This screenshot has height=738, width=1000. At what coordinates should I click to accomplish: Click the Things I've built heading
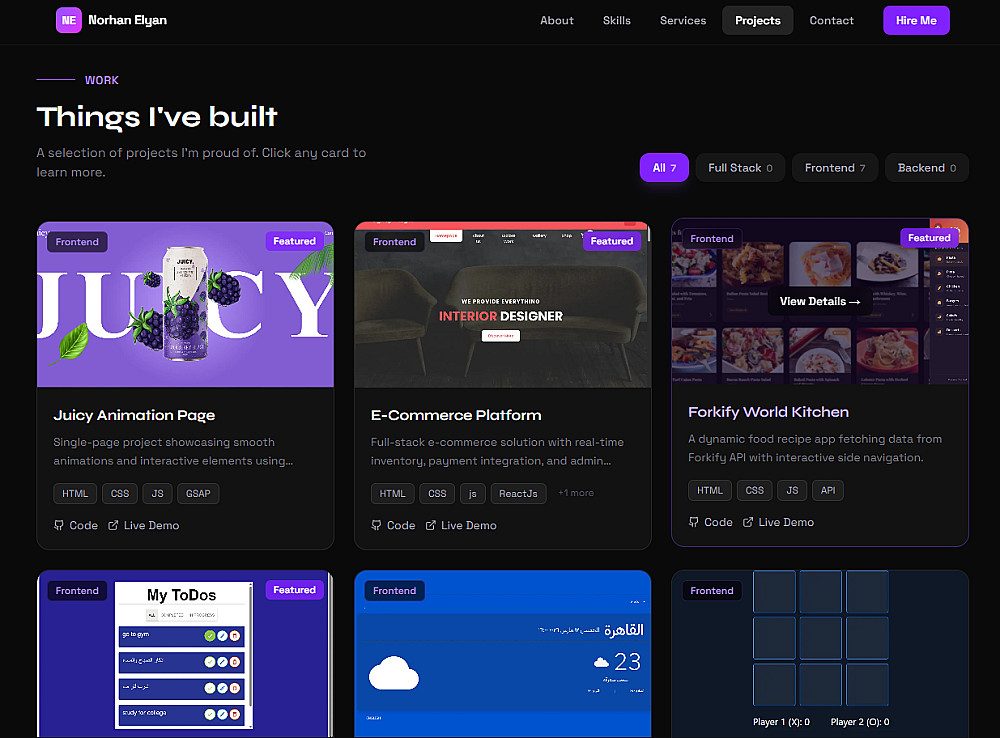tap(157, 117)
